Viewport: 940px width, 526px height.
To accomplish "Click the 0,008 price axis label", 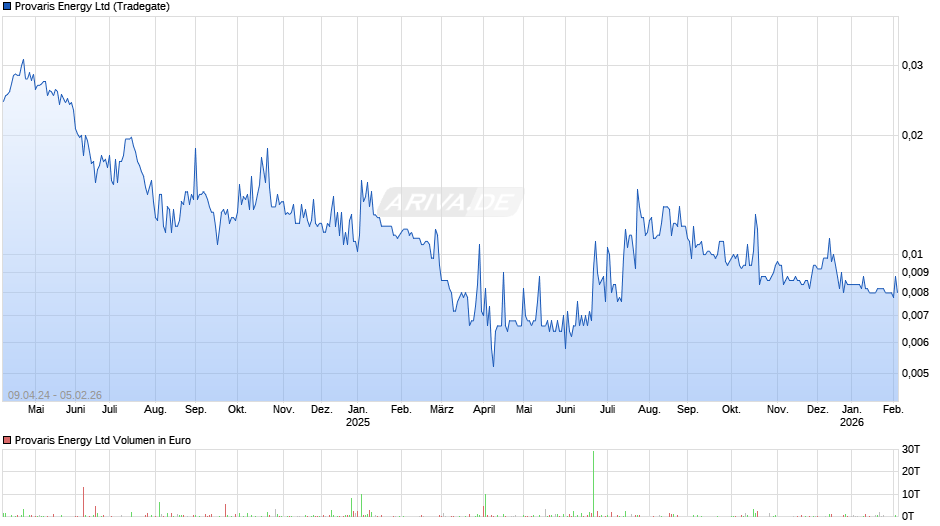I will tap(915, 293).
